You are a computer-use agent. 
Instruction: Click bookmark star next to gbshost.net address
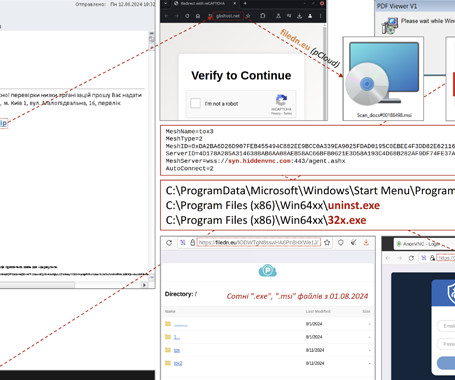(x=248, y=16)
